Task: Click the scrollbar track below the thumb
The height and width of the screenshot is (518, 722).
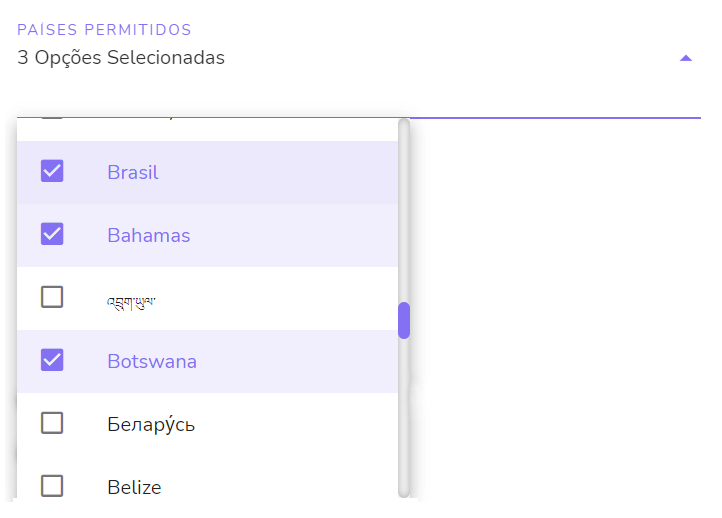Action: (x=404, y=420)
